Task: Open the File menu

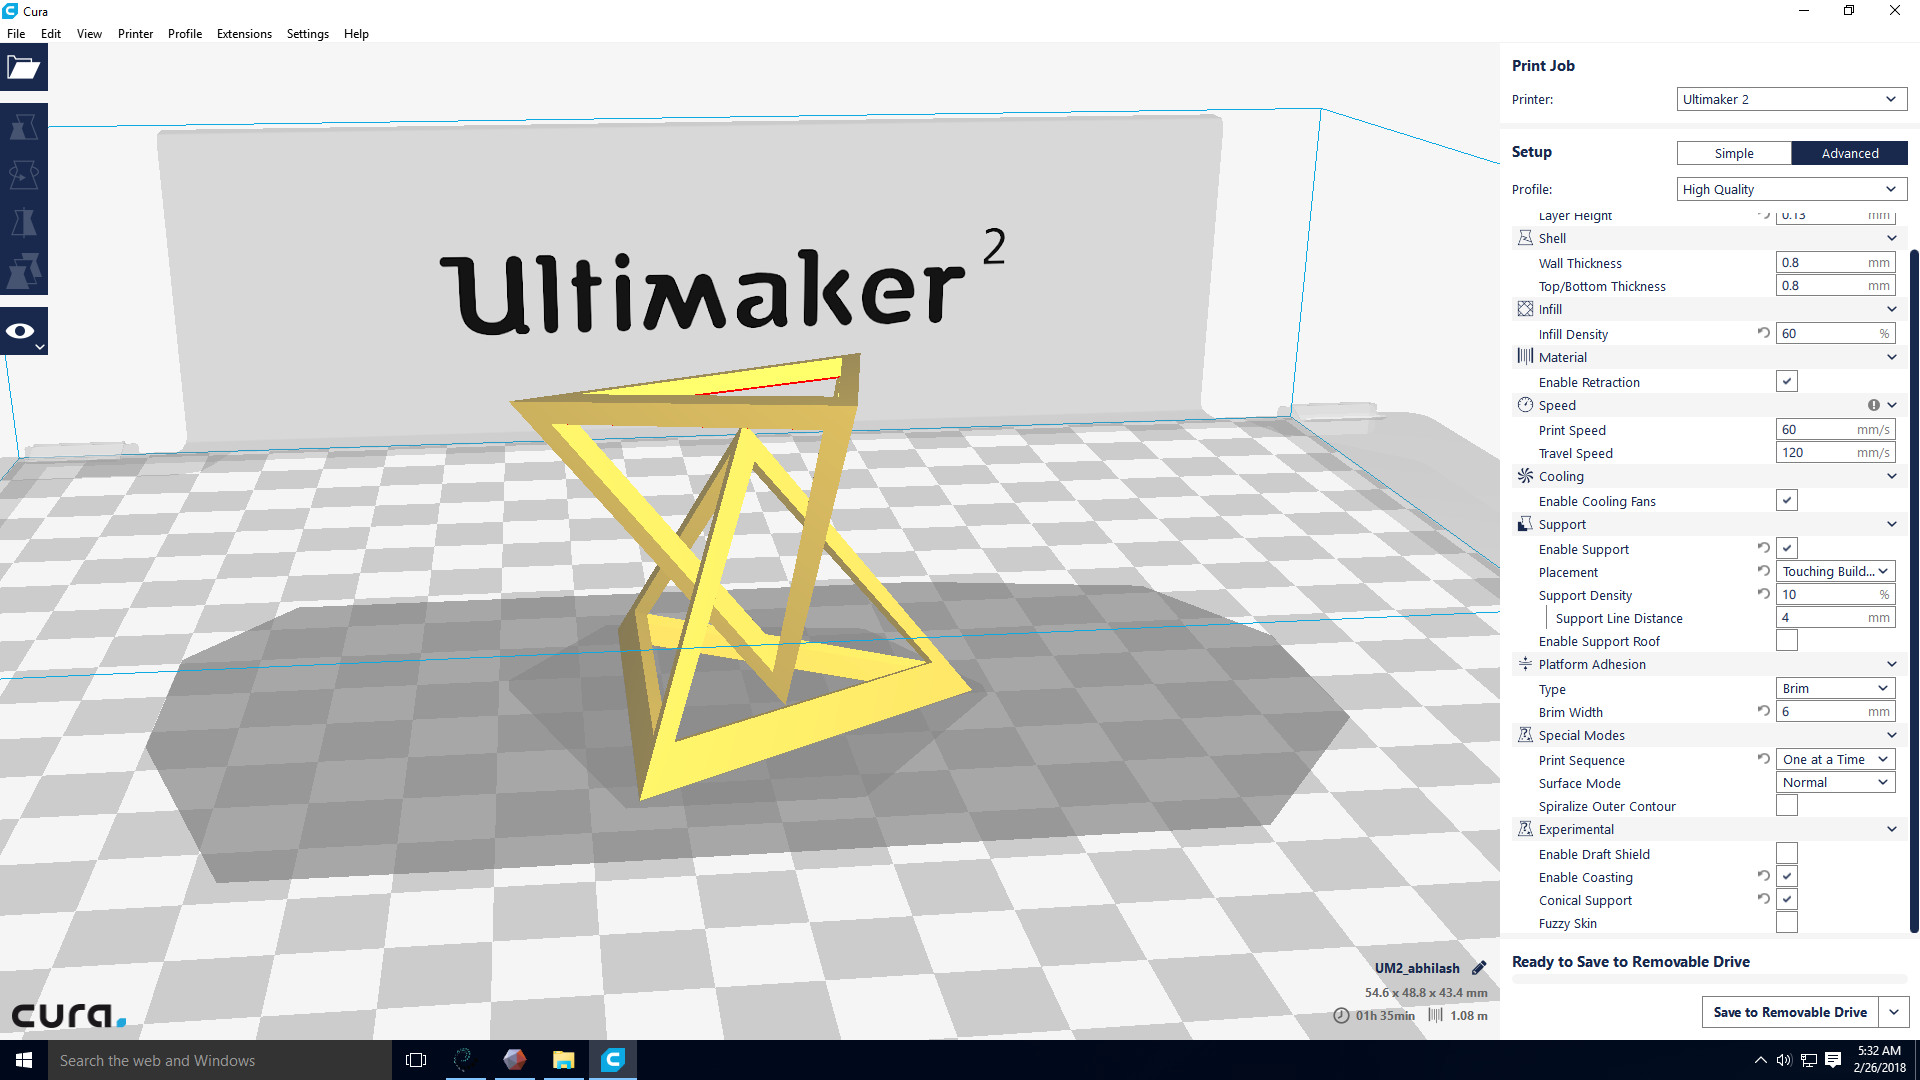Action: pos(16,33)
